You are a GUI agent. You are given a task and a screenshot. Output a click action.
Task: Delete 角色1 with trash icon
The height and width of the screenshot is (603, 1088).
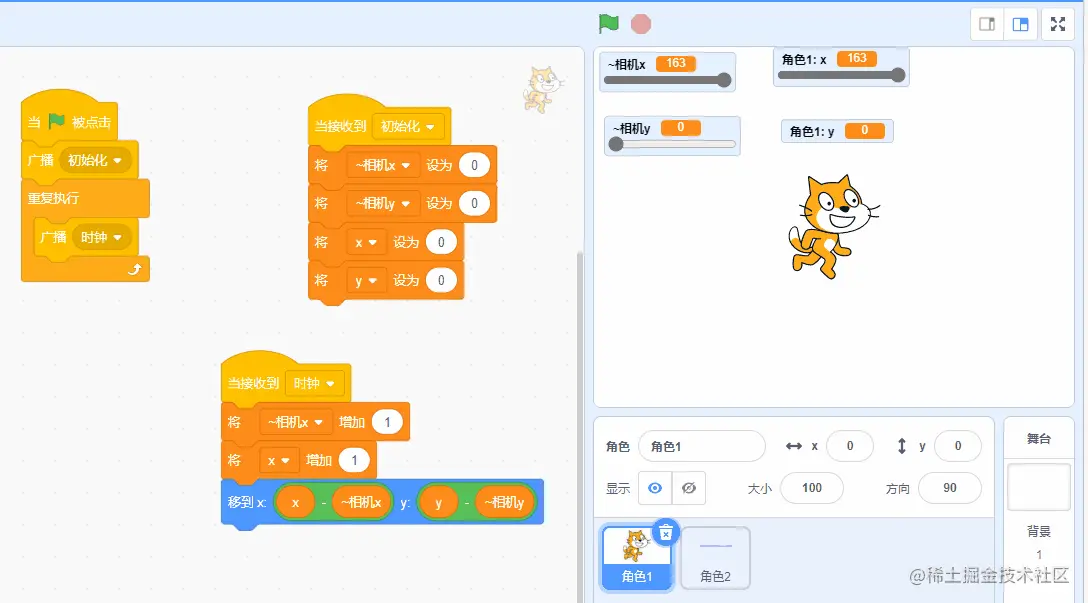665,533
